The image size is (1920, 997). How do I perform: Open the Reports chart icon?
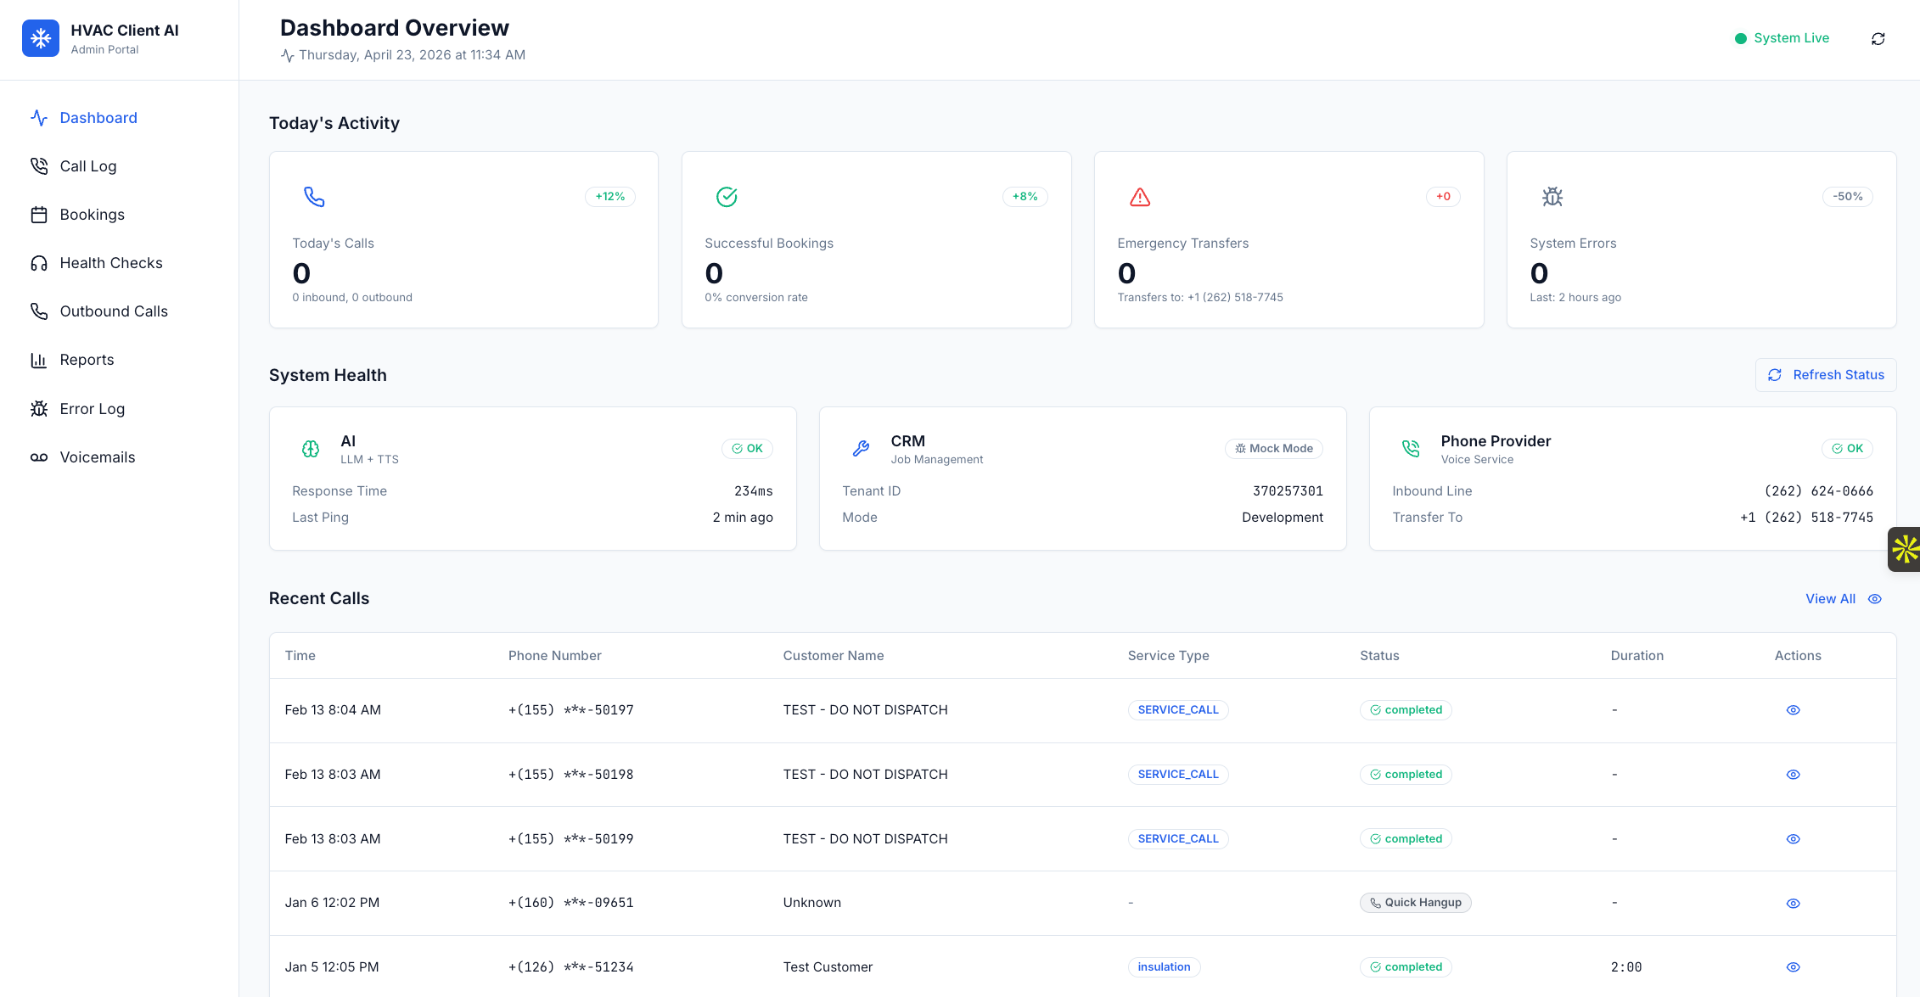pyautogui.click(x=39, y=359)
